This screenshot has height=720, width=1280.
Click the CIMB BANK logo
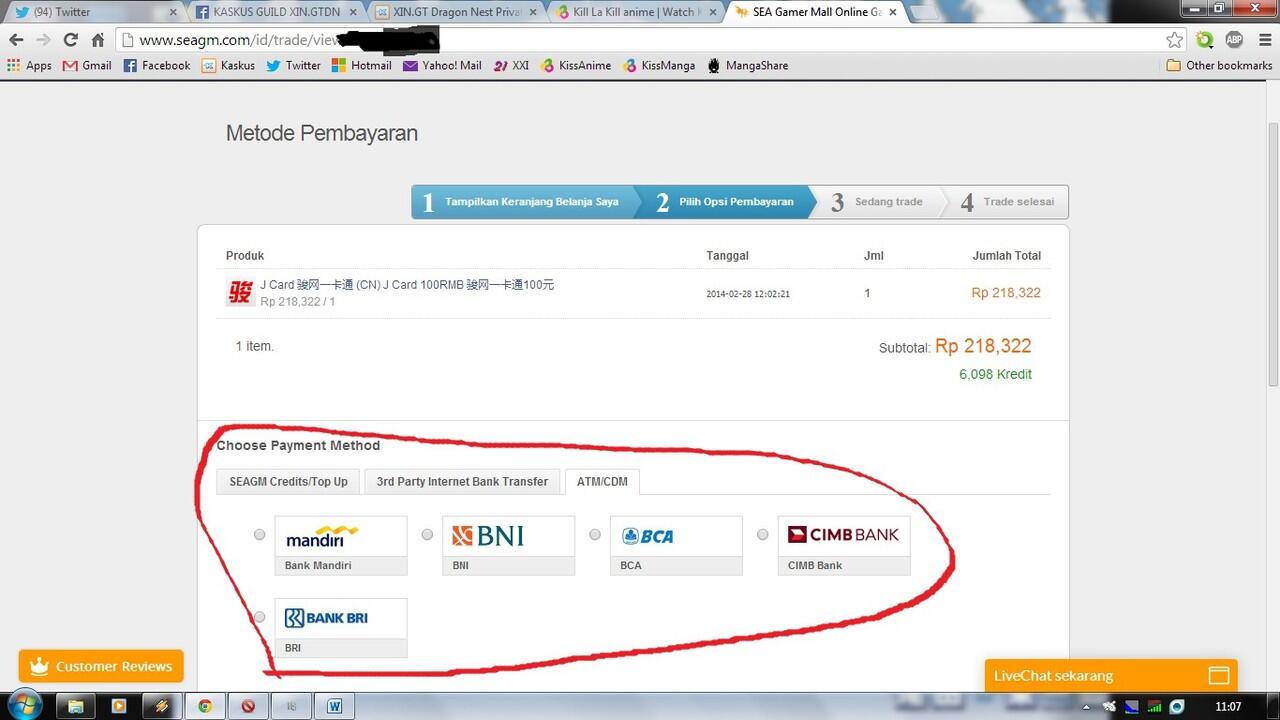pyautogui.click(x=843, y=535)
